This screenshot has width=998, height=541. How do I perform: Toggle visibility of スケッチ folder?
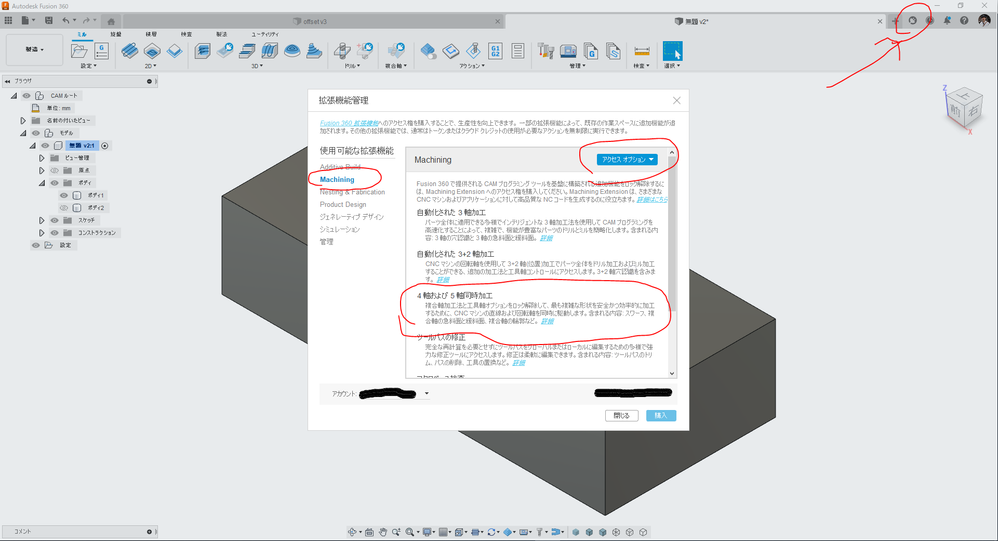coord(55,220)
